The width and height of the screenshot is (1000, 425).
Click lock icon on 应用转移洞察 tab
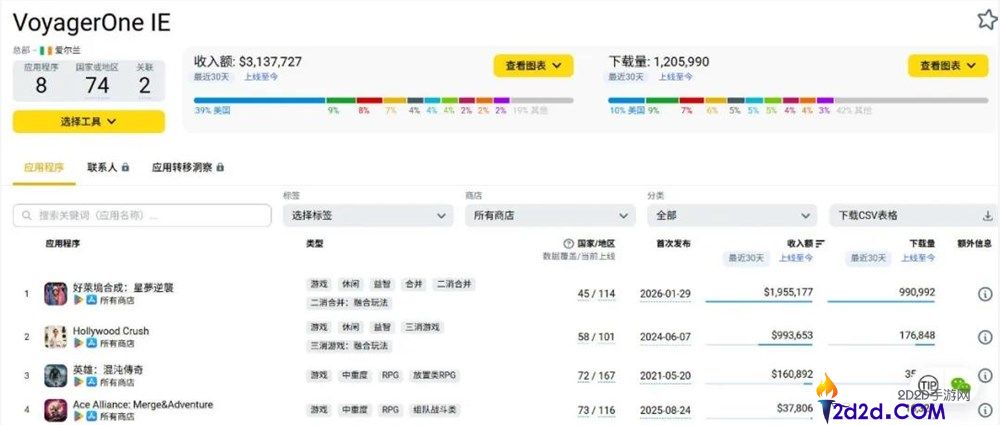coord(220,168)
